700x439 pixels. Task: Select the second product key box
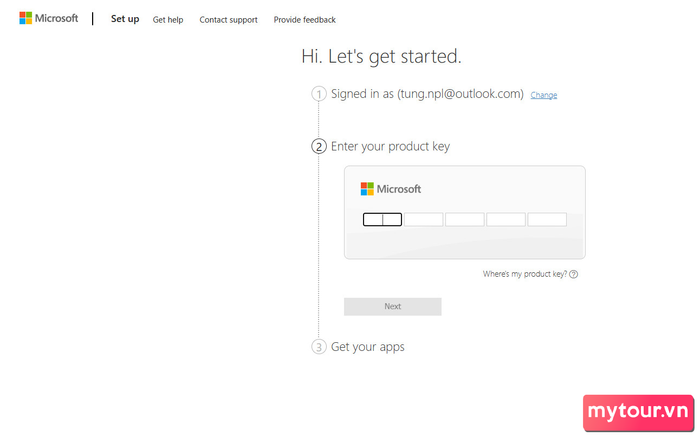[x=423, y=219]
